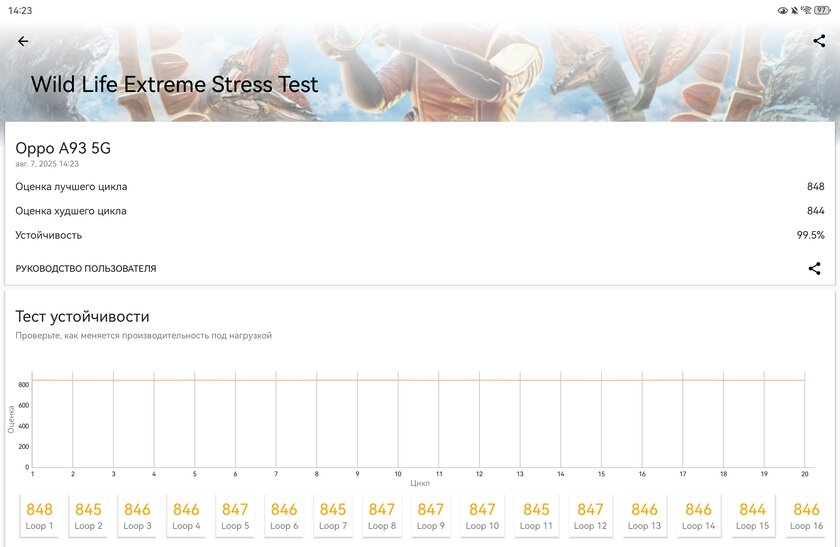
Task: Tap the авг. 7, 2025 14:23 date text
Action: (47, 164)
